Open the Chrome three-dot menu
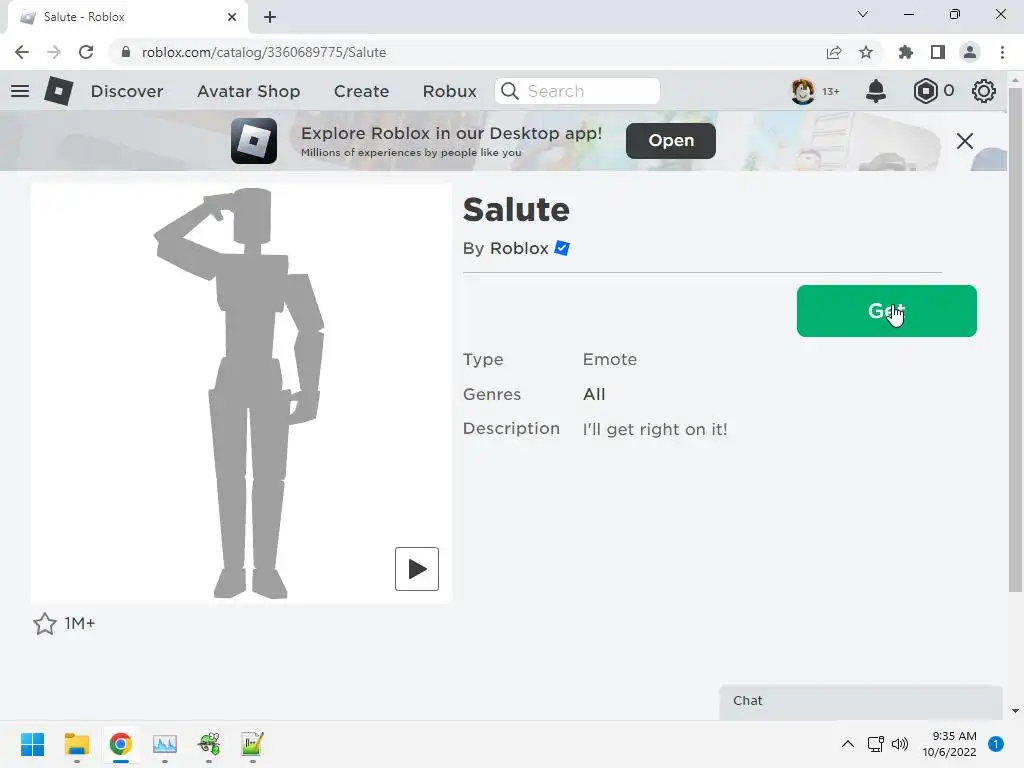This screenshot has height=768, width=1024. (1002, 52)
